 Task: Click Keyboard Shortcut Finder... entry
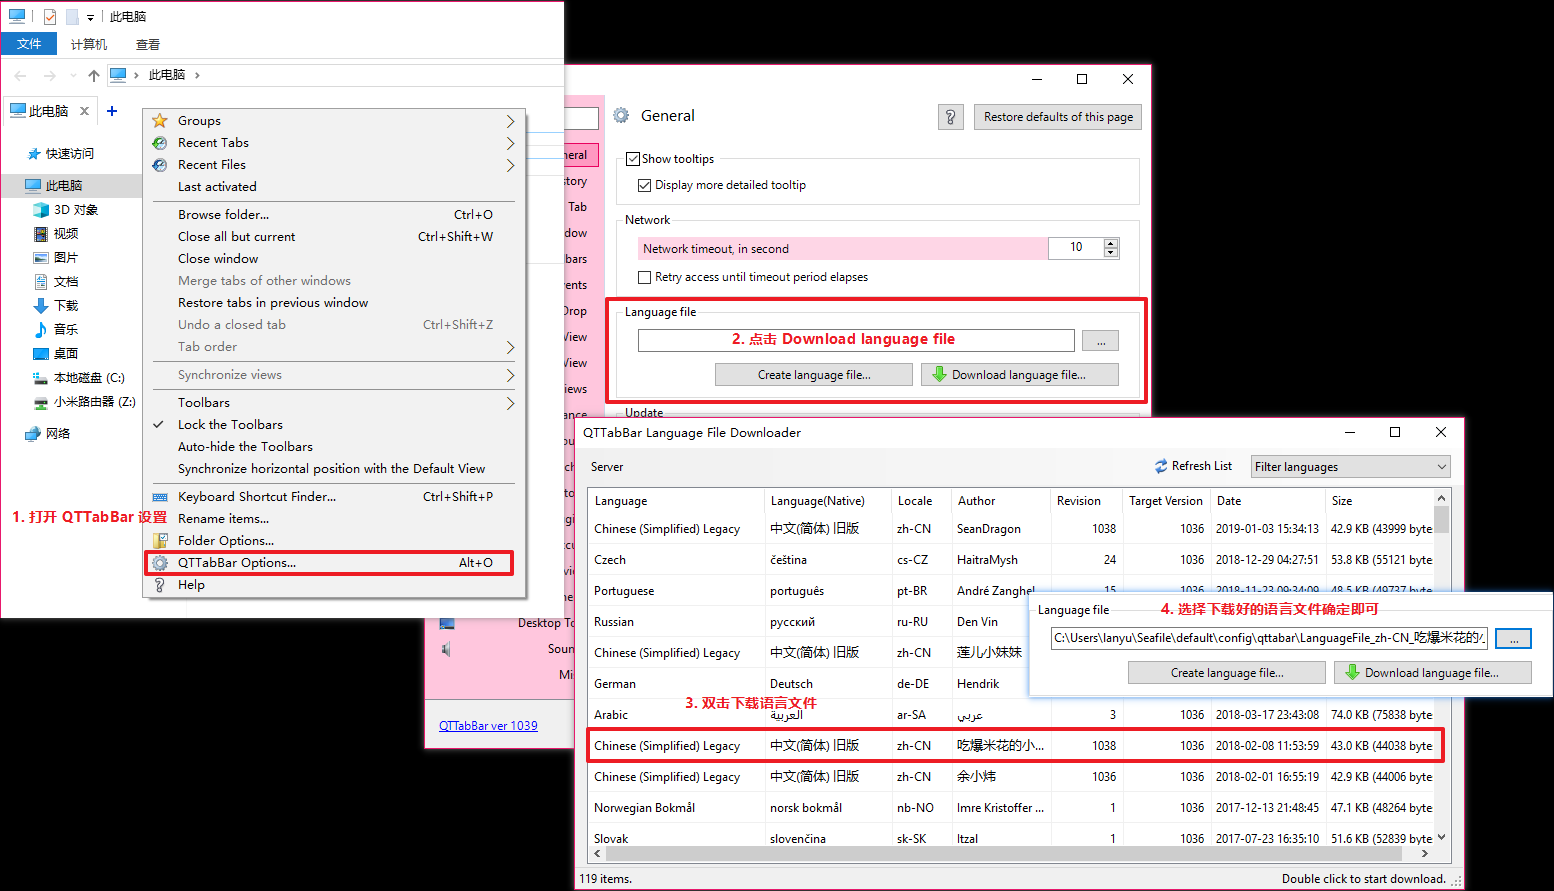(334, 497)
